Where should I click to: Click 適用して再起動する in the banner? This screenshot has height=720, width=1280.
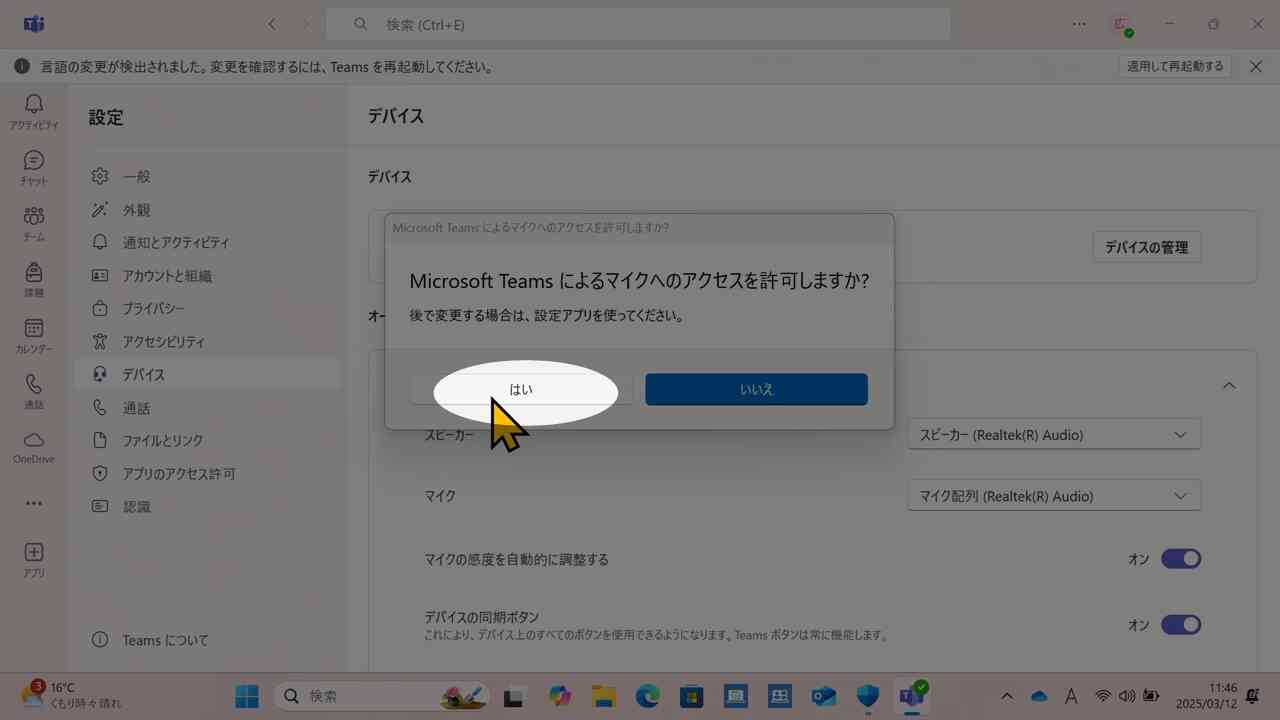[1175, 66]
